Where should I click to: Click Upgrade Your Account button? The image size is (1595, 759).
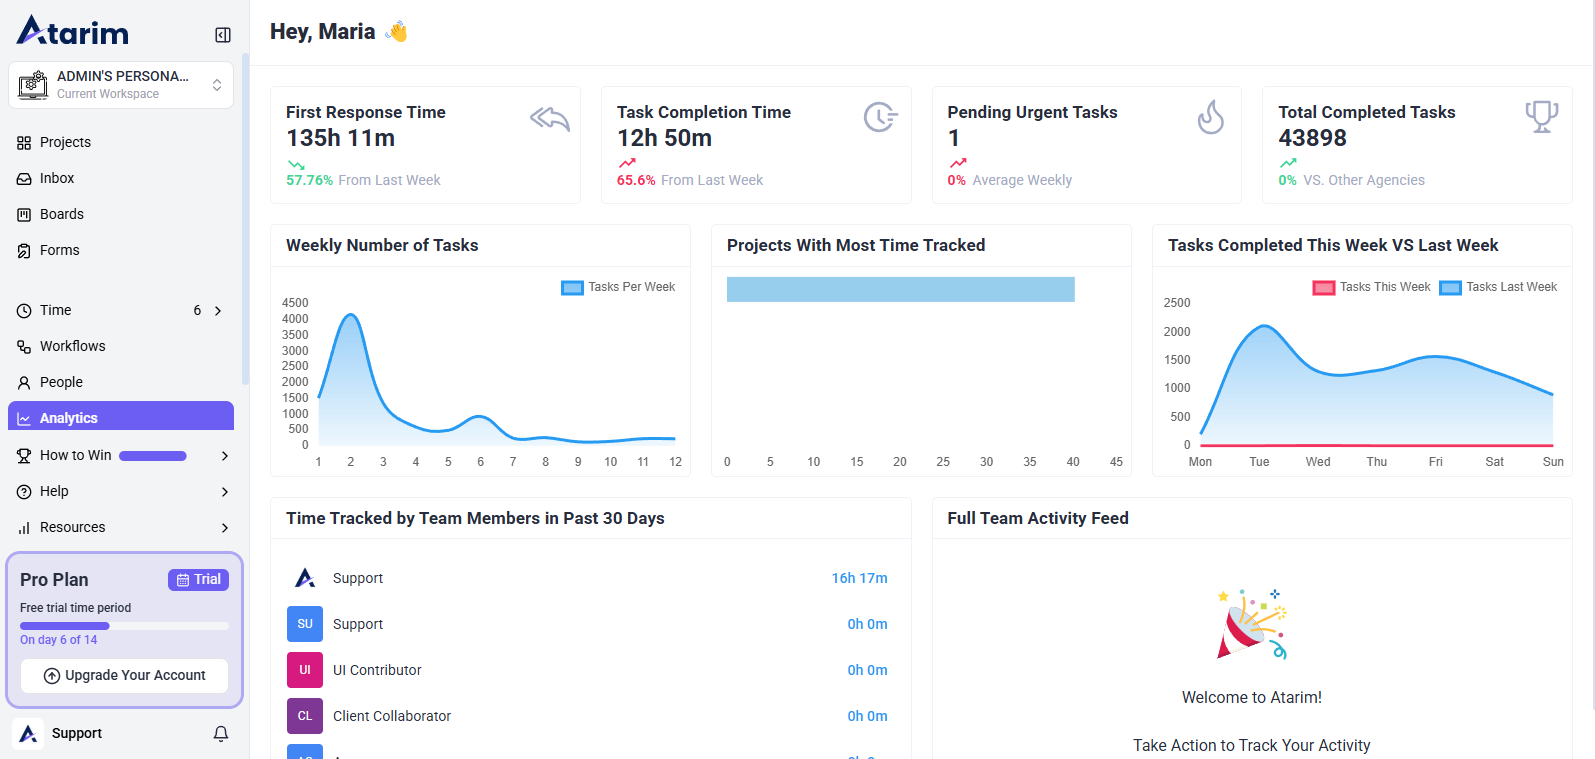coord(125,676)
